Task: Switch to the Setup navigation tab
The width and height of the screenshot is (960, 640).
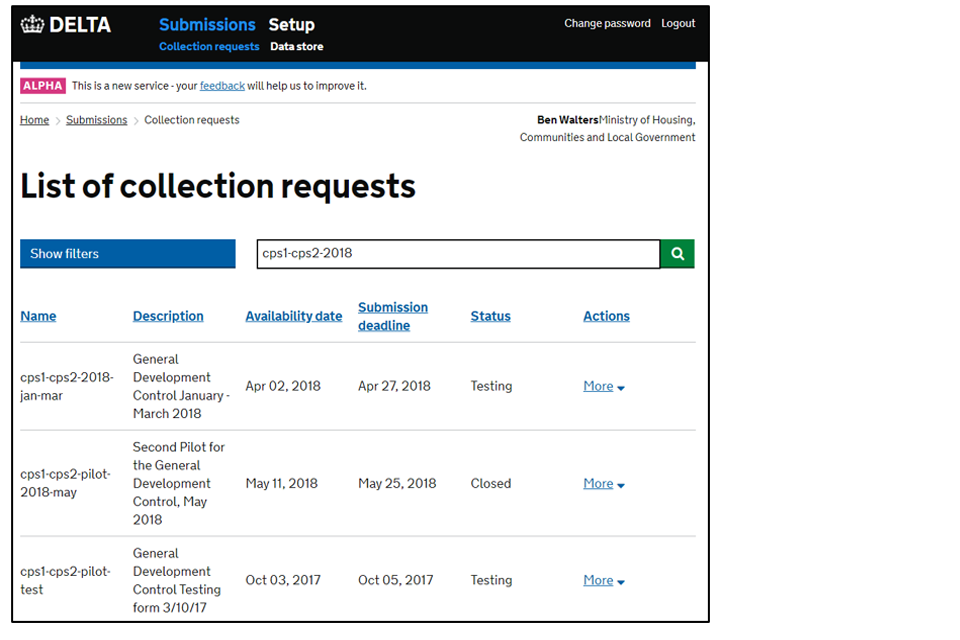Action: point(291,25)
